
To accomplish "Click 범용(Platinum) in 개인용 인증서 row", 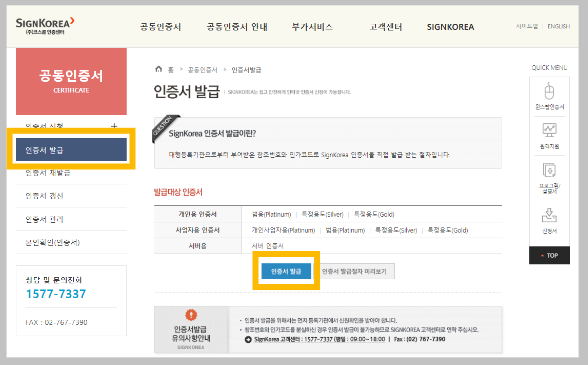I will (272, 214).
